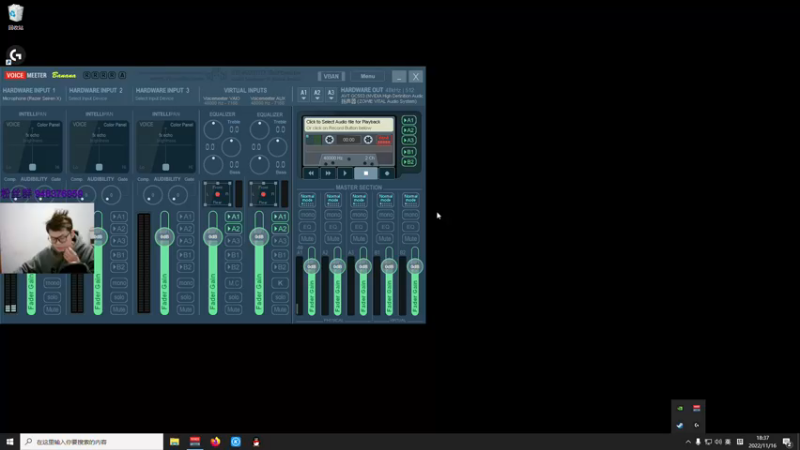Image resolution: width=800 pixels, height=450 pixels.
Task: Click the VAIO front-rear panner pad
Action: point(217,194)
